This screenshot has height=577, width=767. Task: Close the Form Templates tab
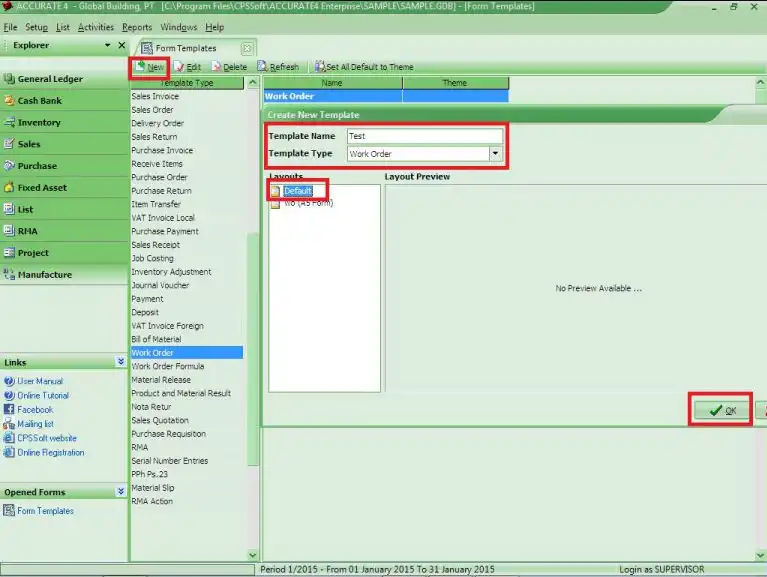click(x=247, y=48)
